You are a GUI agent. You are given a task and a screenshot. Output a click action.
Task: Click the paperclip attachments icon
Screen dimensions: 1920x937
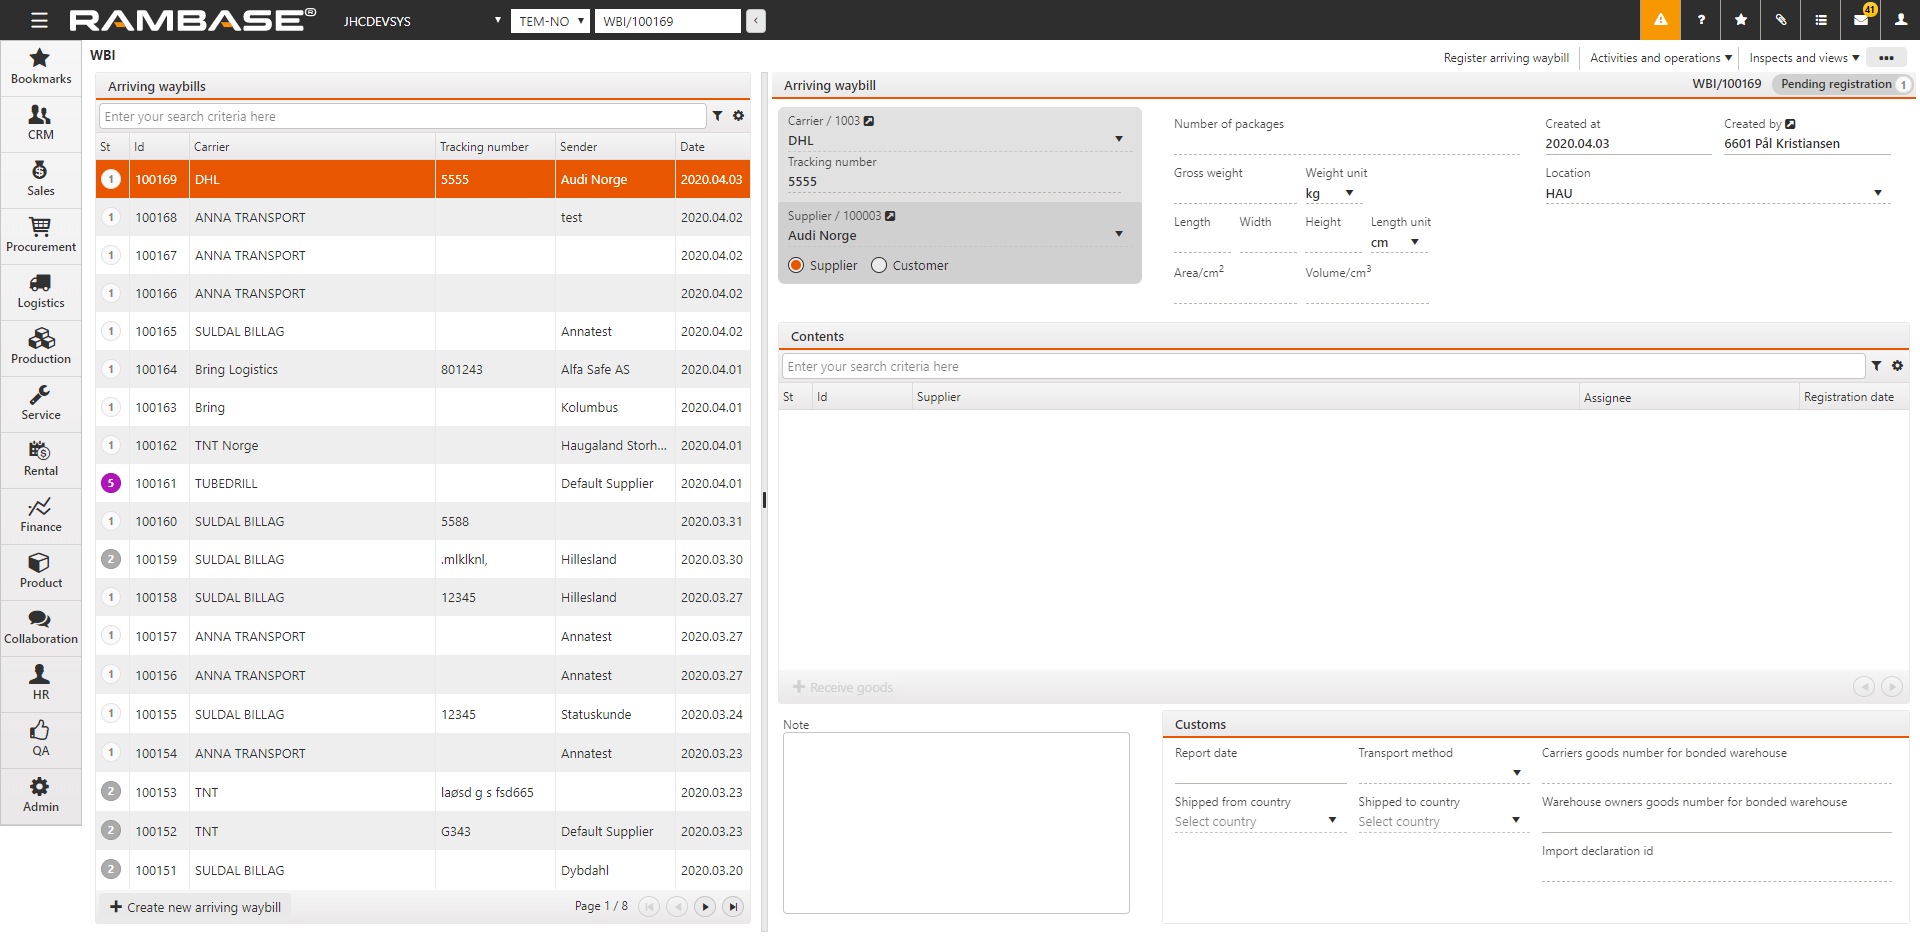1781,20
